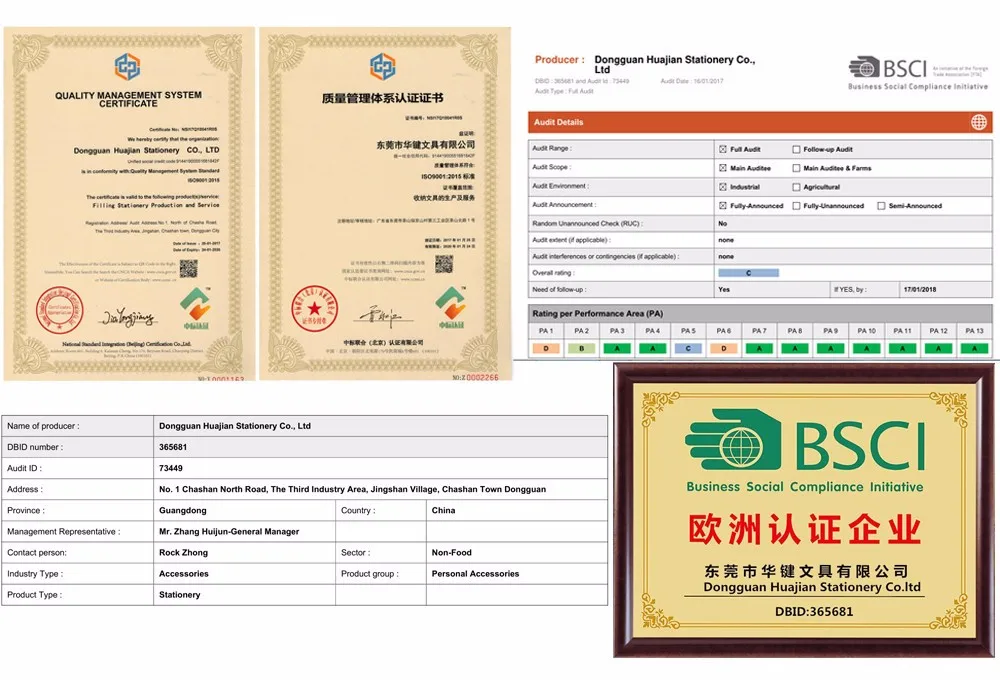Click the DBID number value 365681 in table

tap(173, 447)
